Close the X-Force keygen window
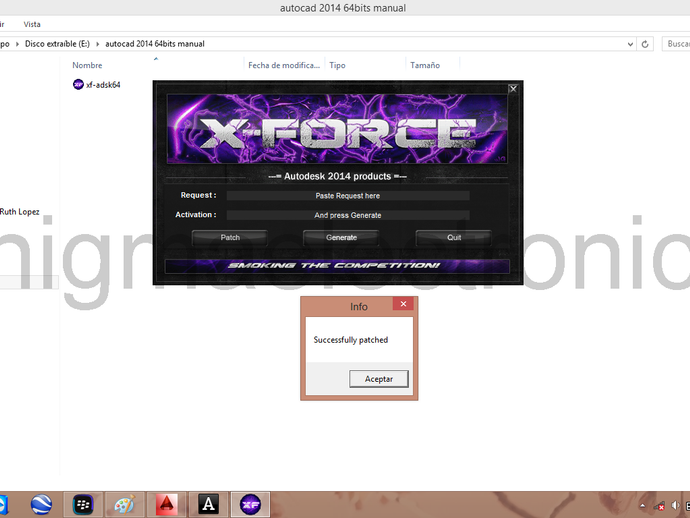This screenshot has width=690, height=518. (x=513, y=89)
